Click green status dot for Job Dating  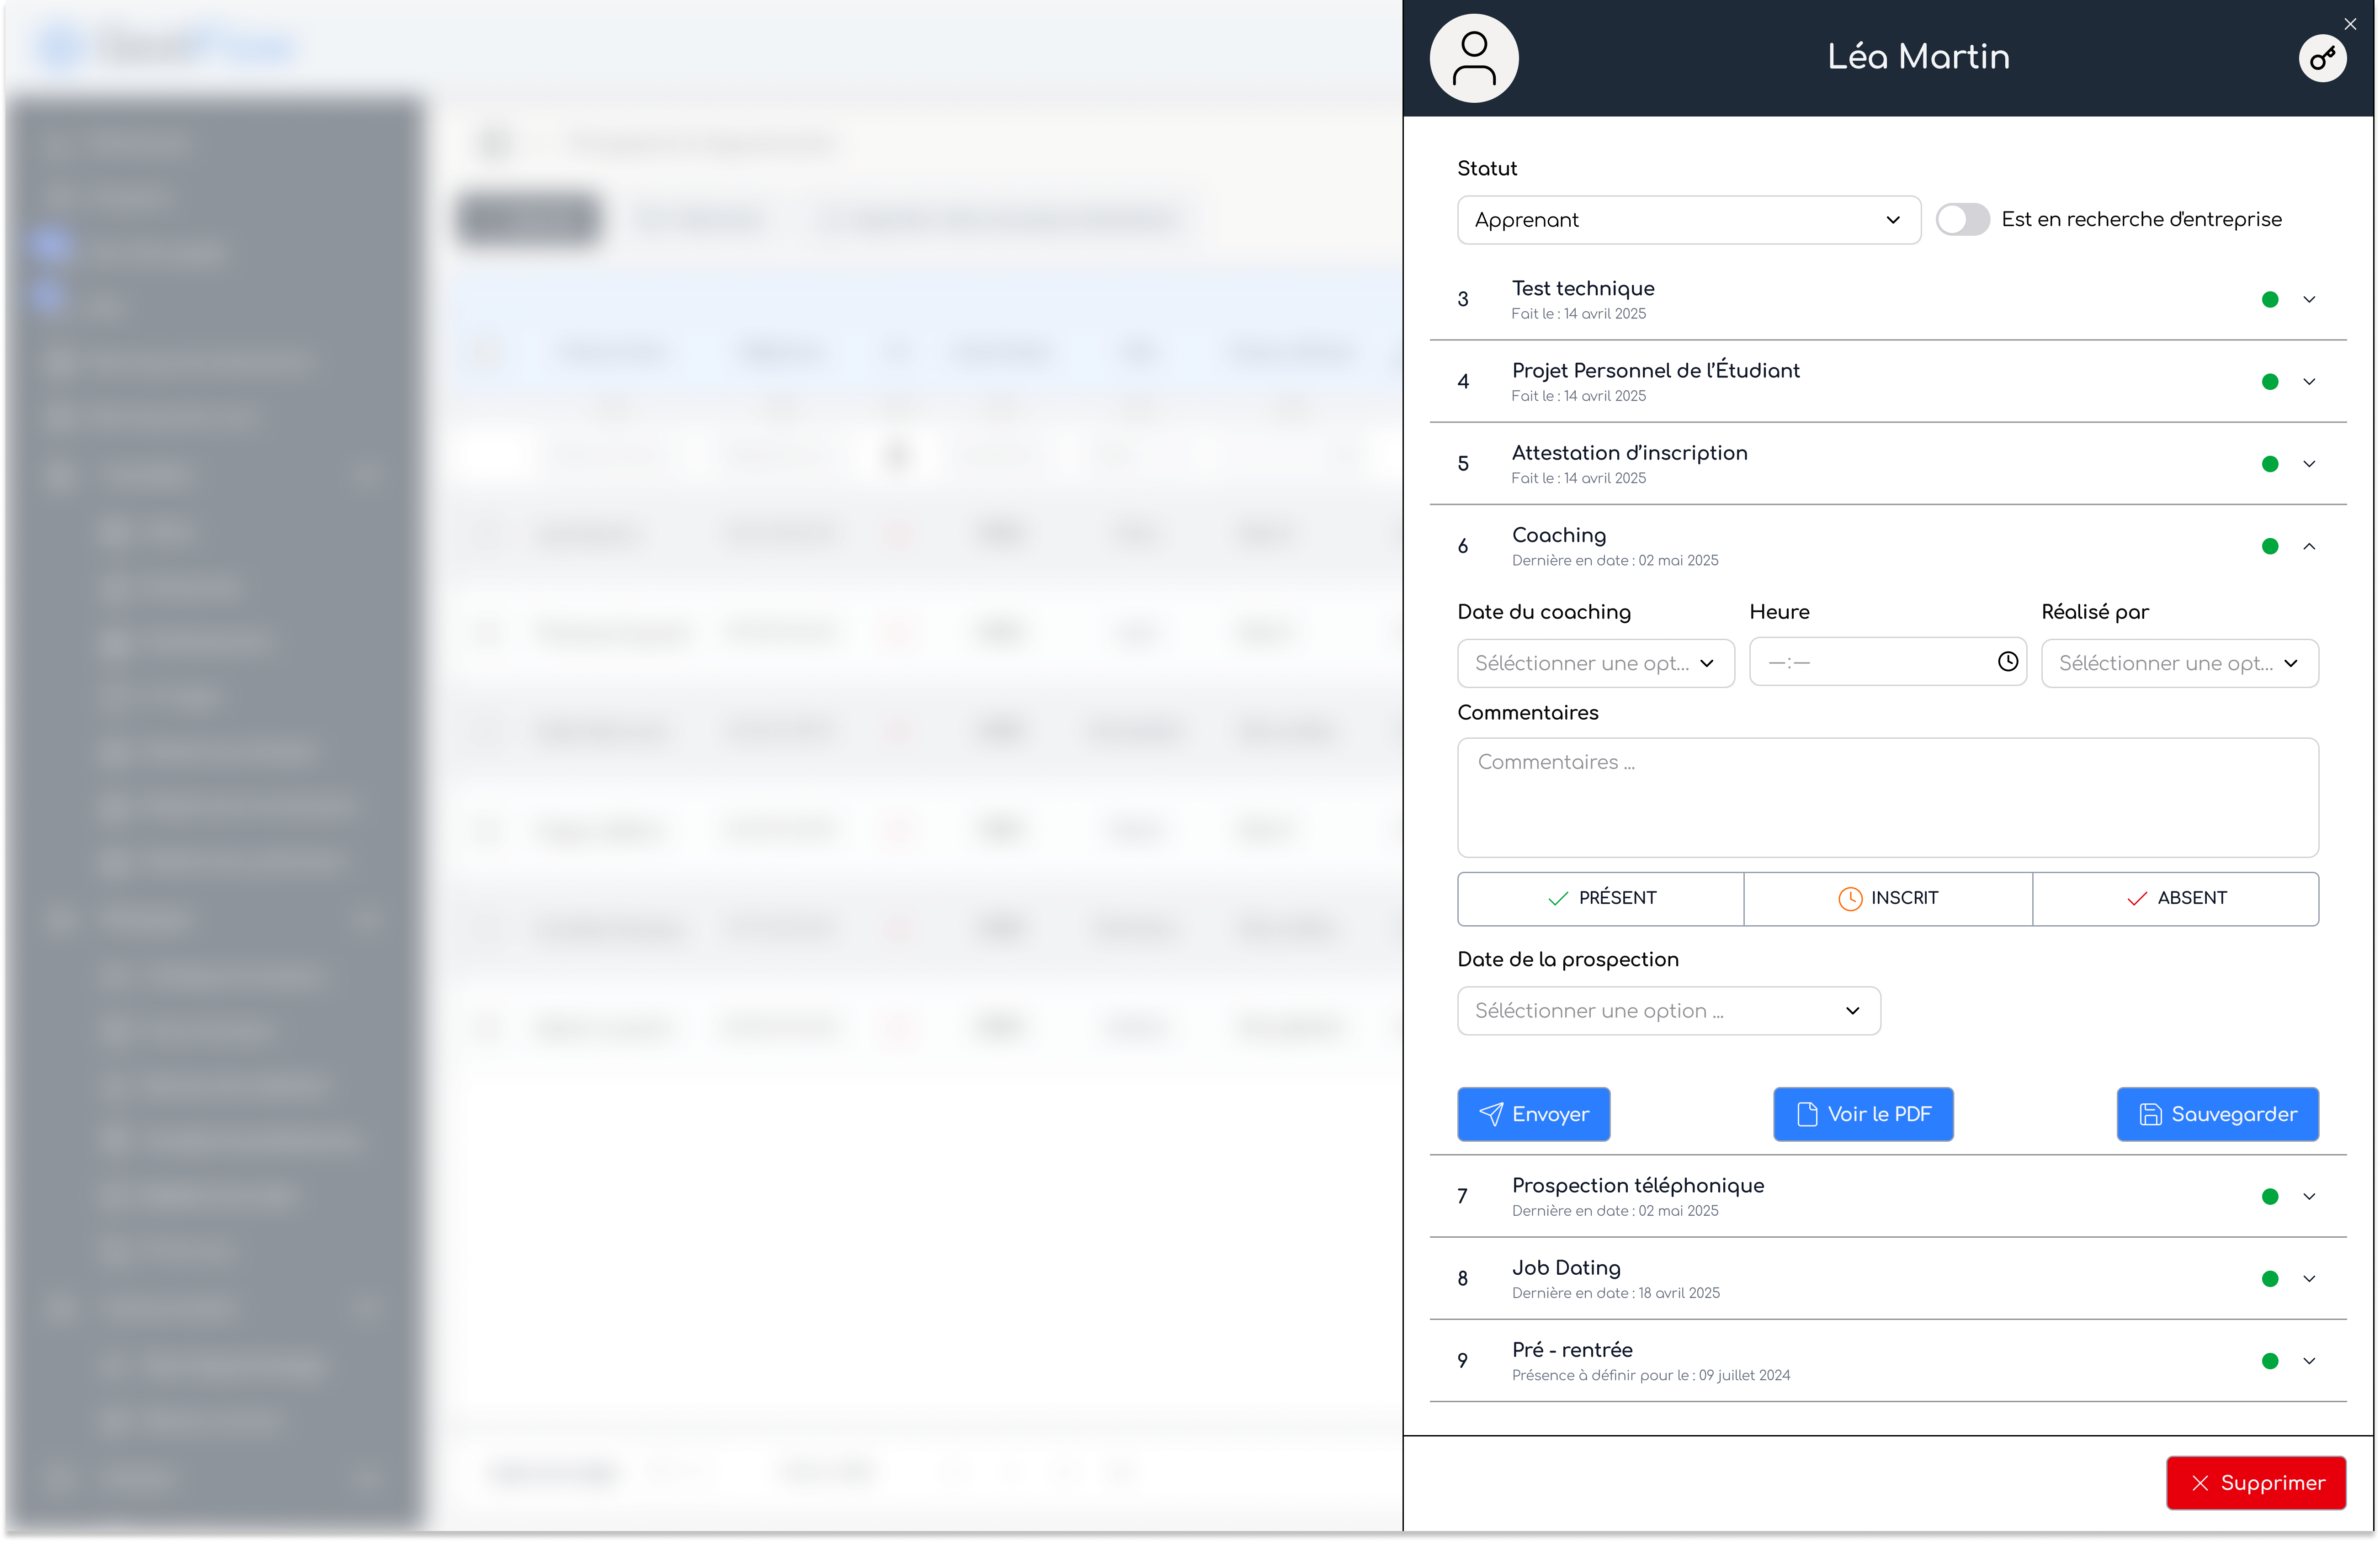(2270, 1279)
